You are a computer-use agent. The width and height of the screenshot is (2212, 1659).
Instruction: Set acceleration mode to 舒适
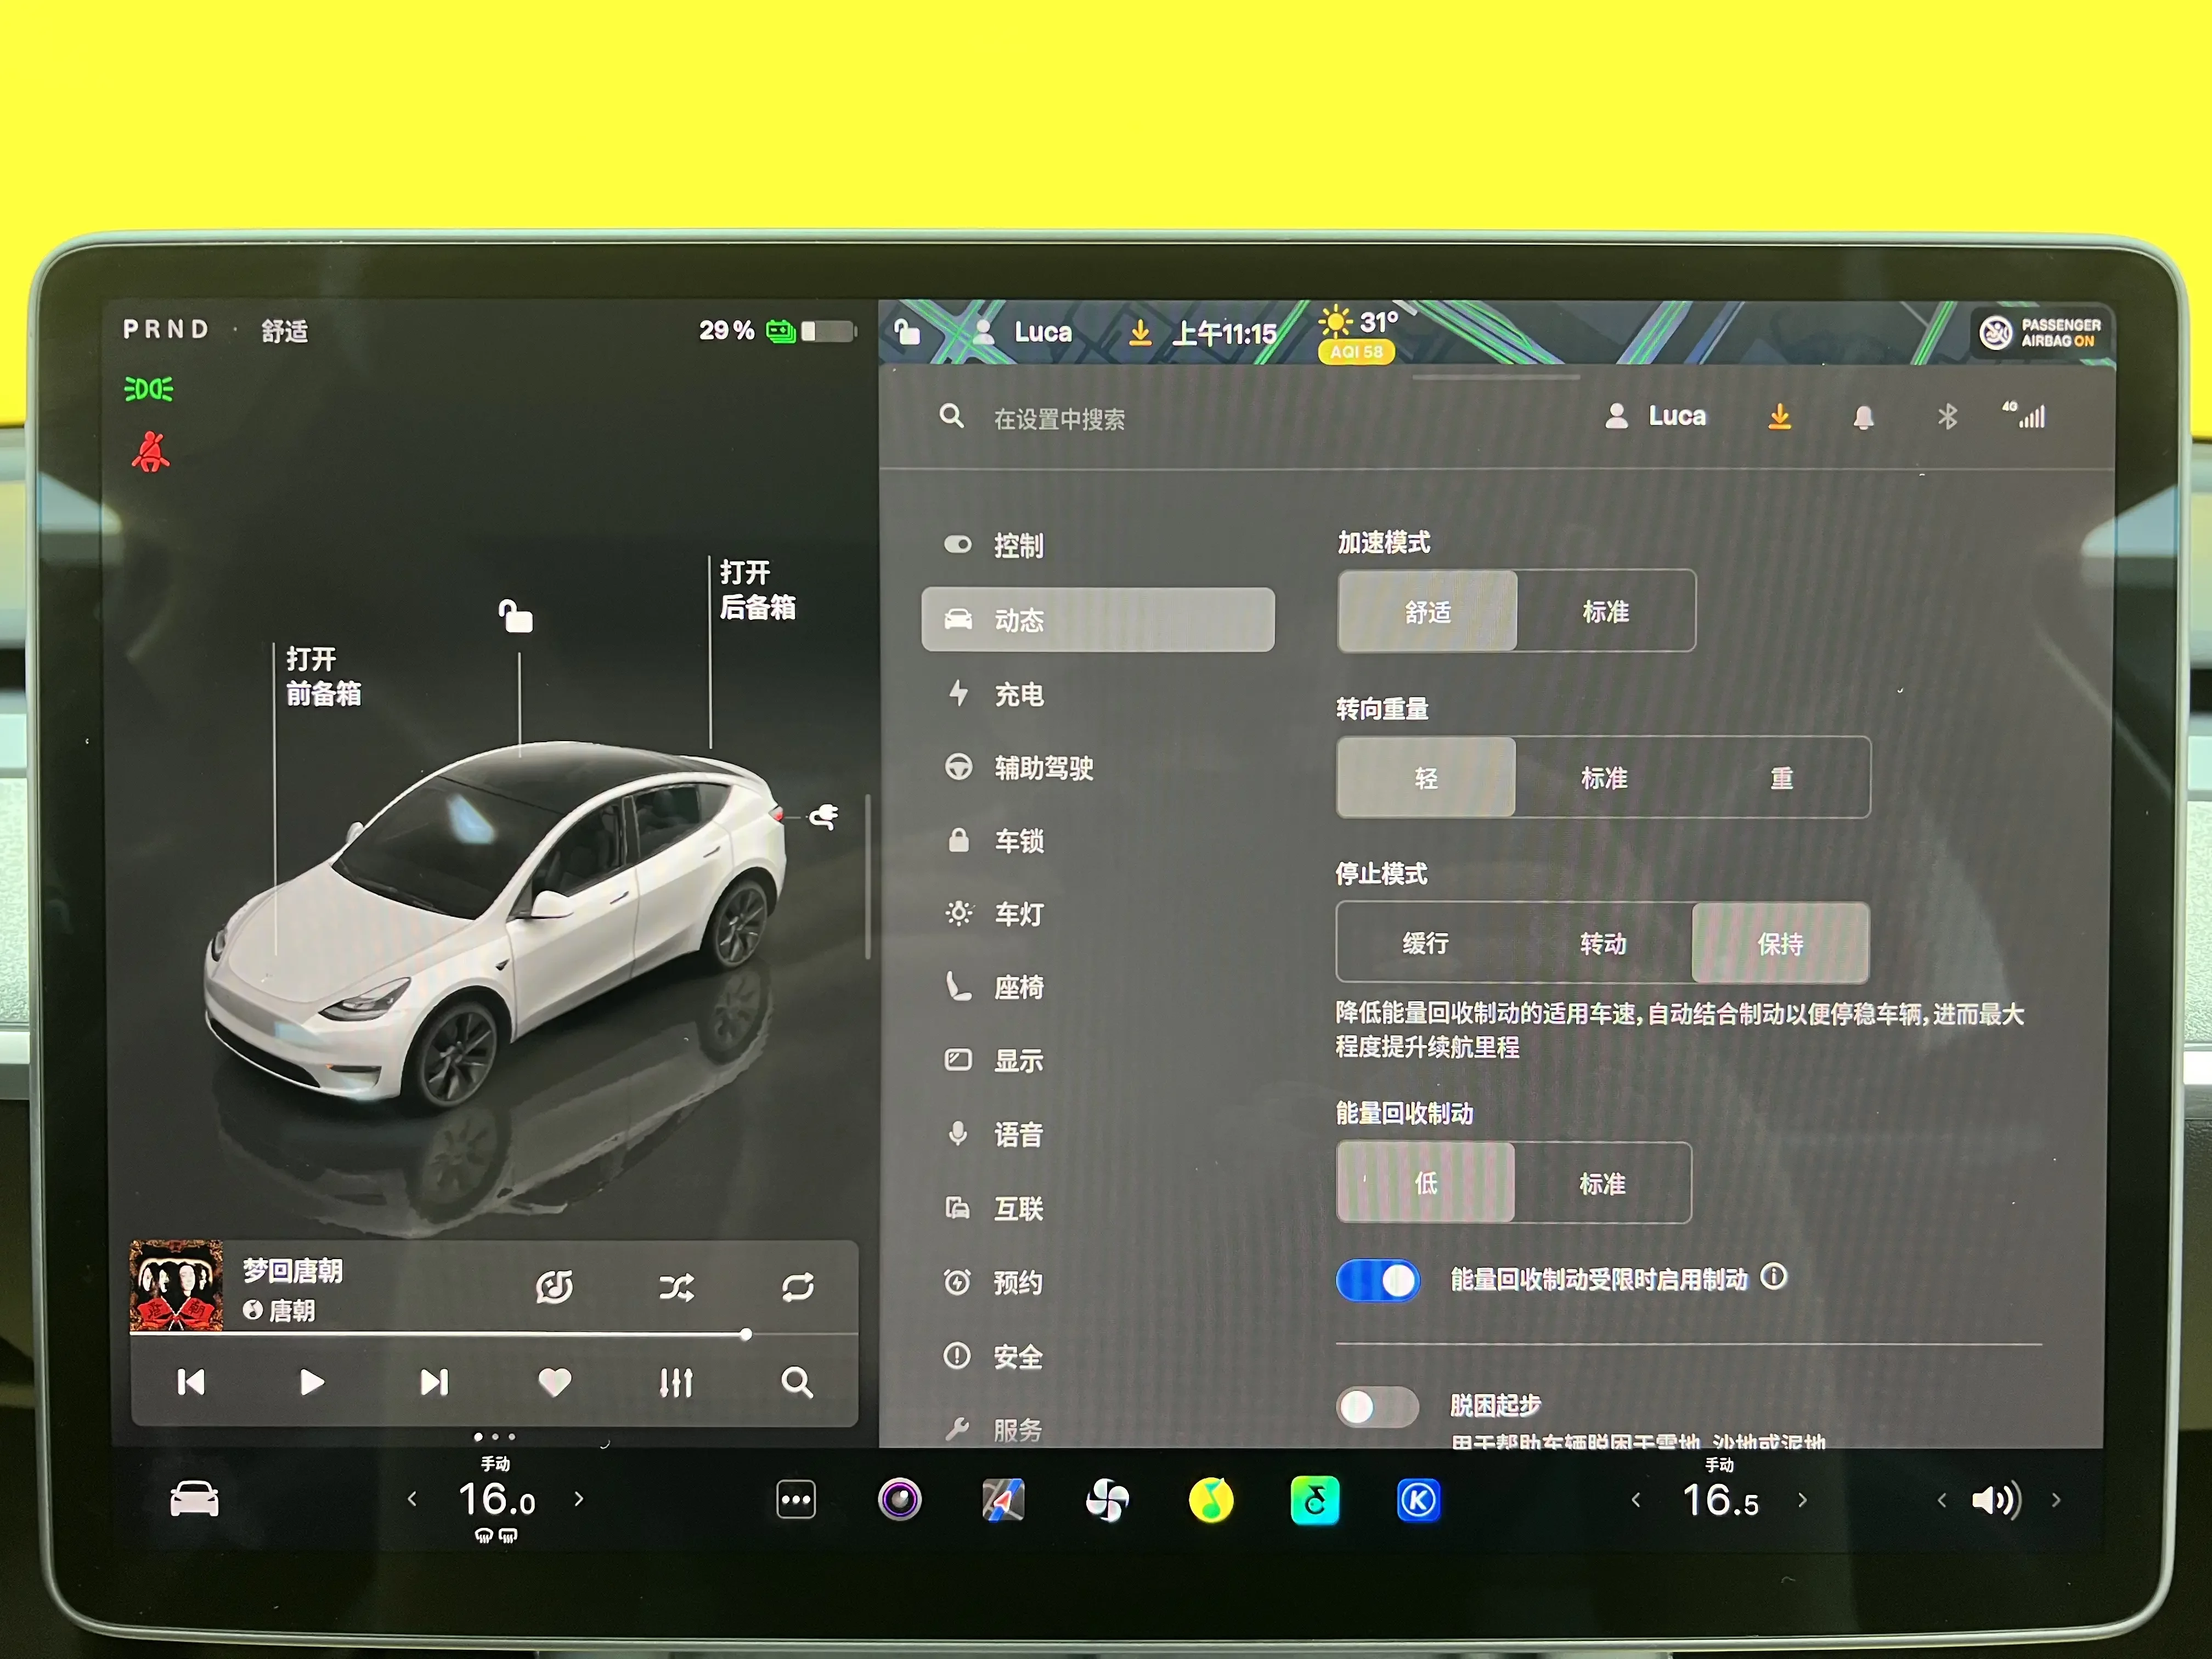(x=1427, y=611)
